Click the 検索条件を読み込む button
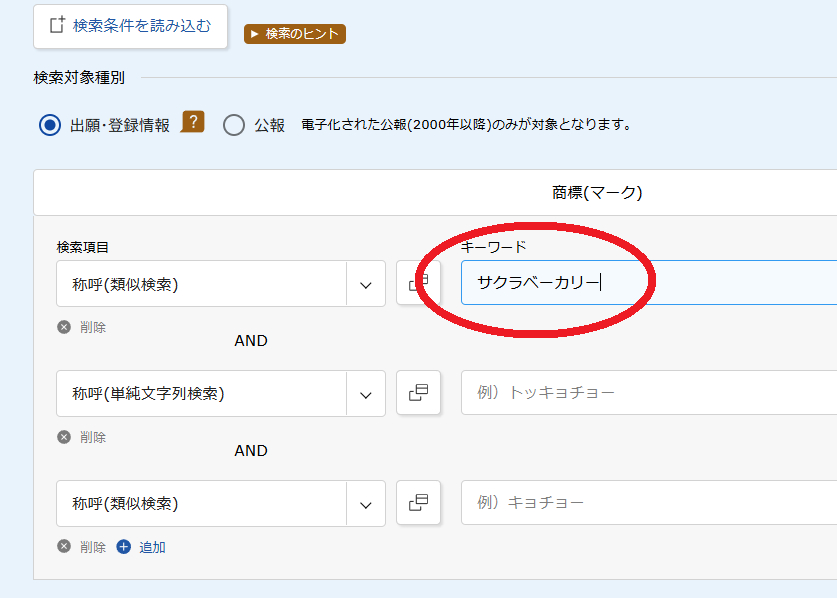Screen dimensions: 837x598 click(131, 26)
